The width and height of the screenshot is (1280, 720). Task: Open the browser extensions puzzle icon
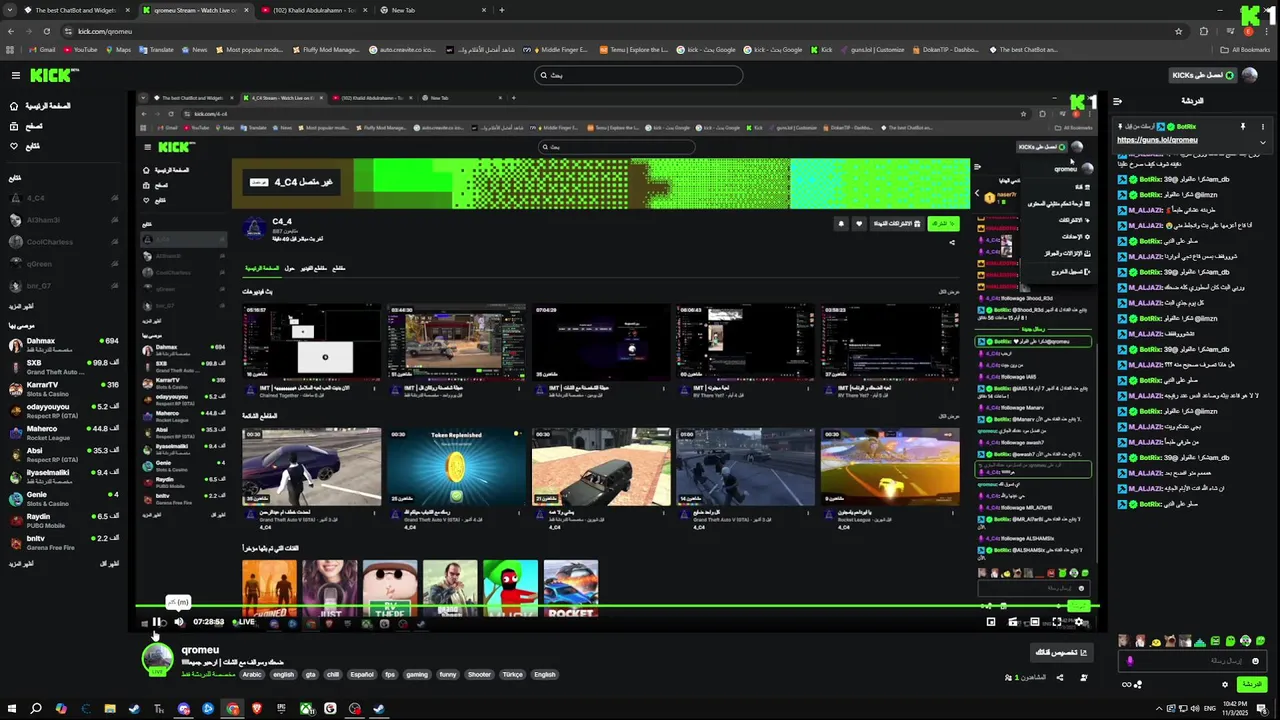pyautogui.click(x=1203, y=31)
